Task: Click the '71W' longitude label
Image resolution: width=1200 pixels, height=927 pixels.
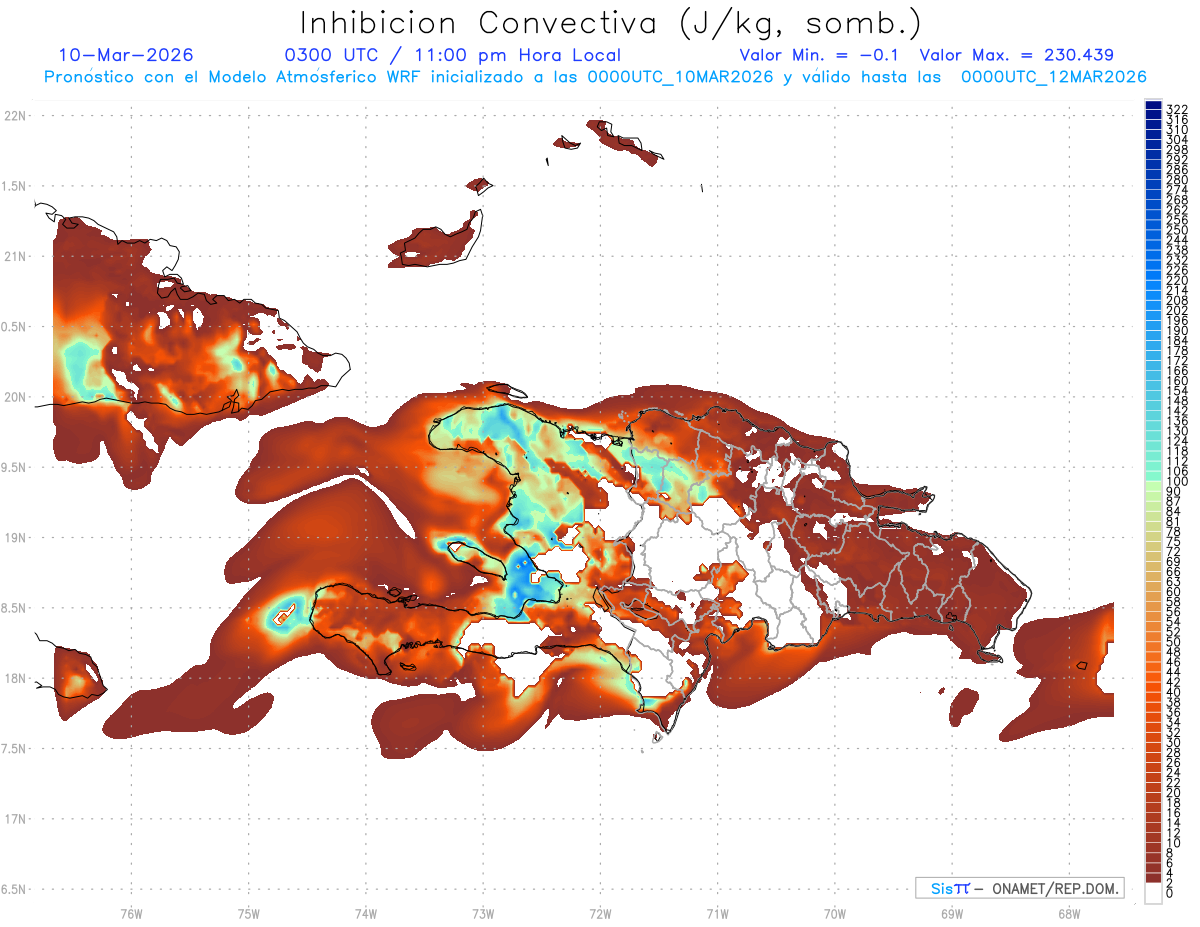Action: click(x=717, y=913)
